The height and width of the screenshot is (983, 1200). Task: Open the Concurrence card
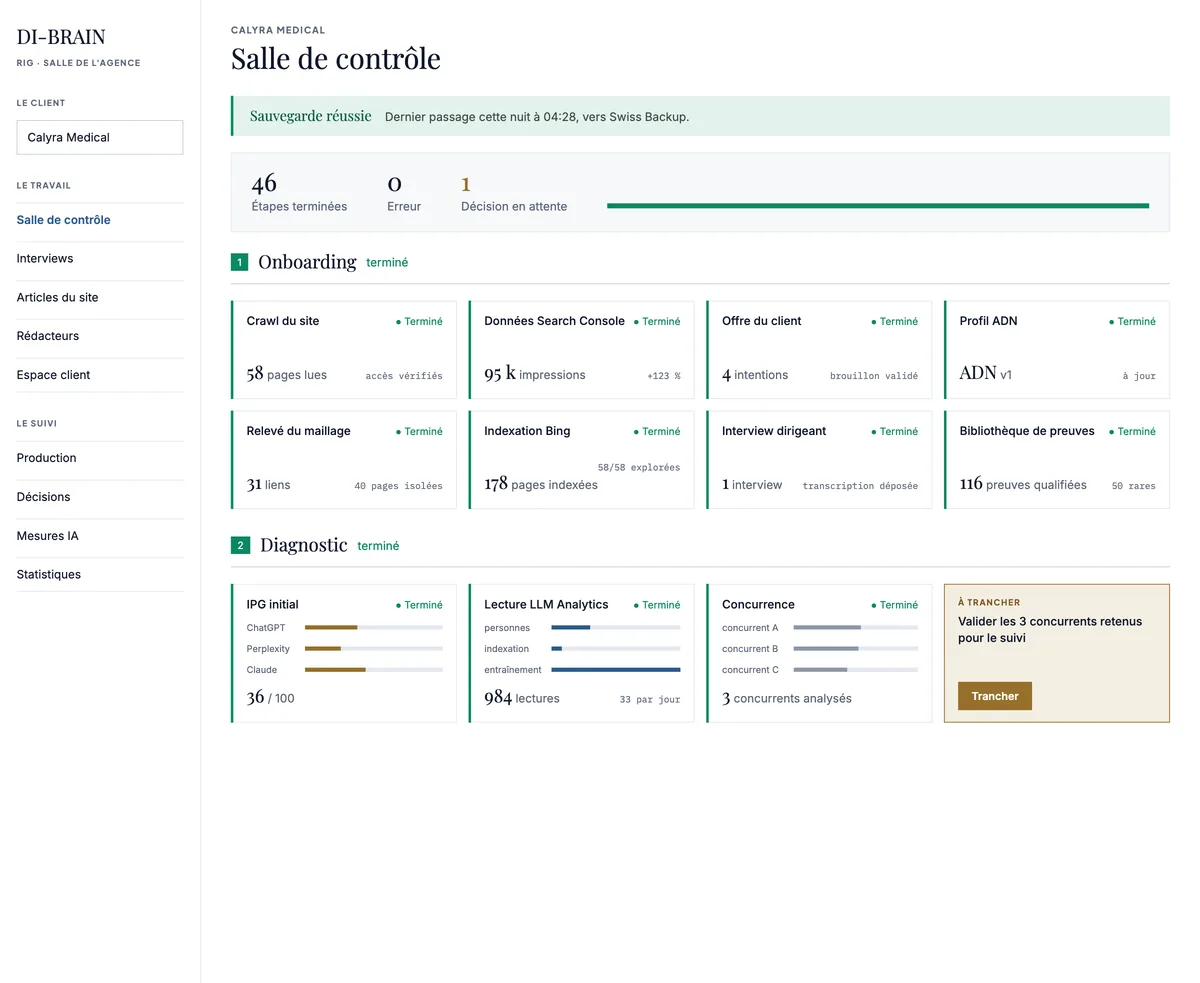coord(819,653)
